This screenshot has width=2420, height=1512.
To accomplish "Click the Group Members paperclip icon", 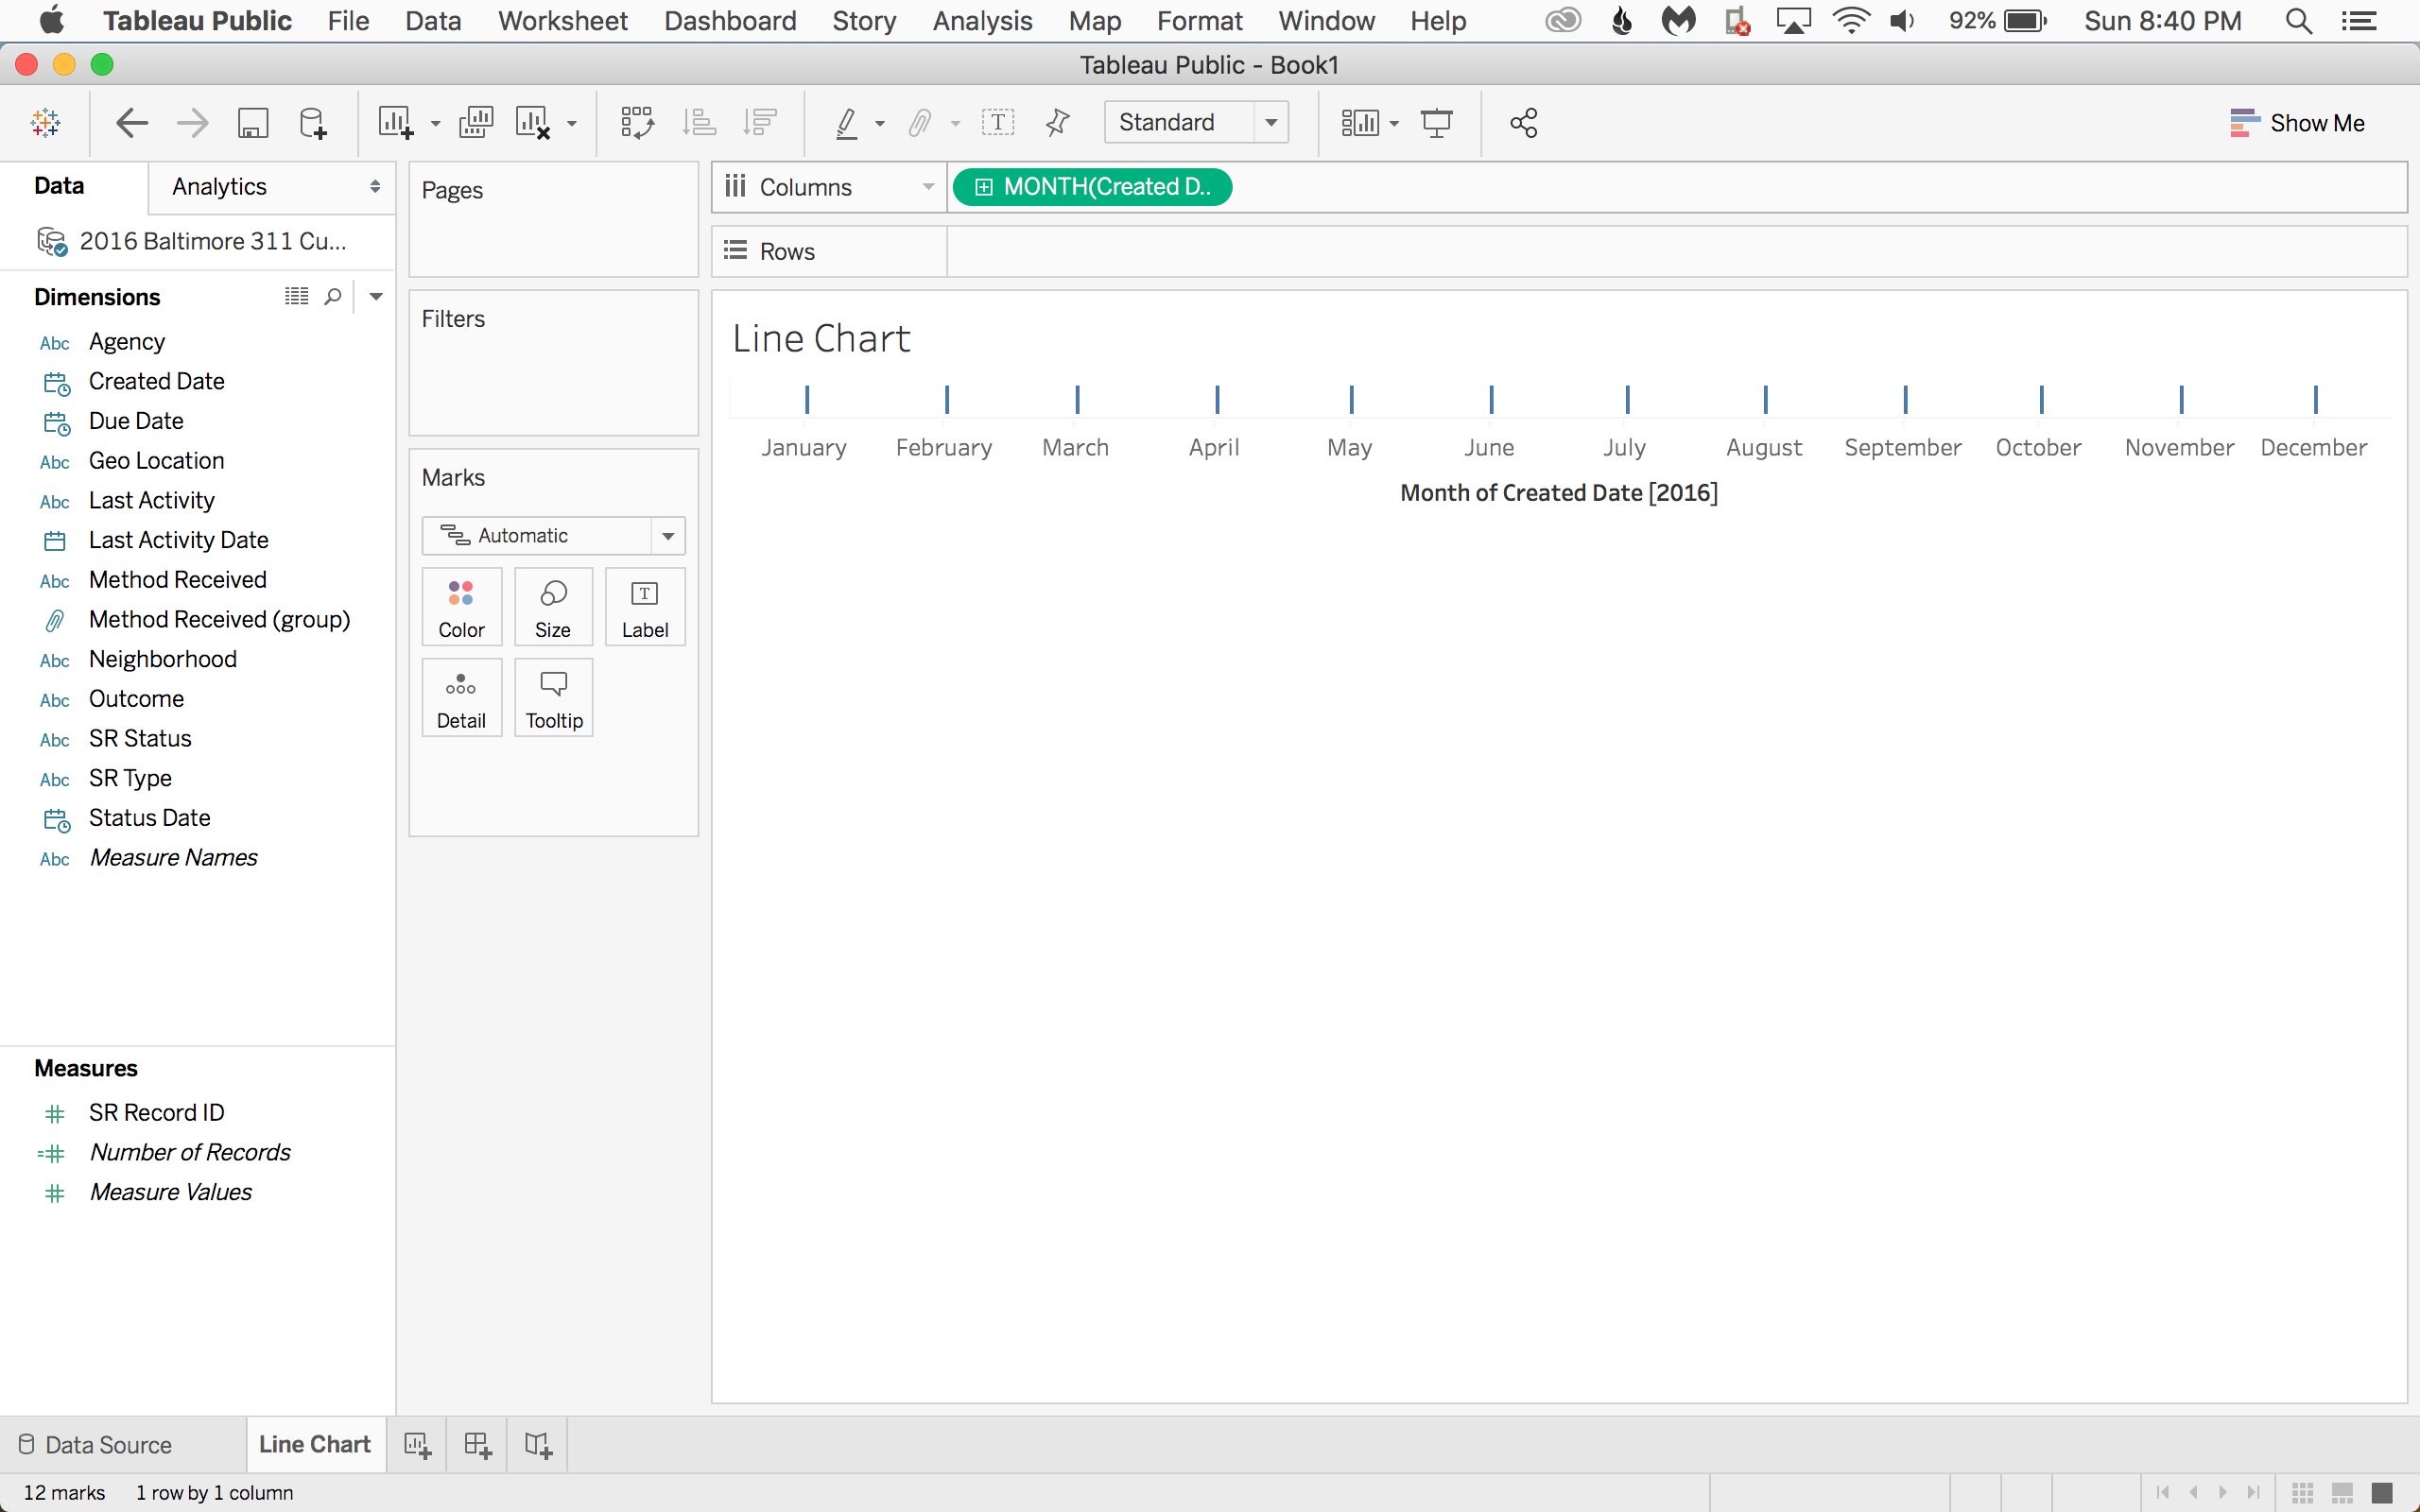I will (x=920, y=123).
